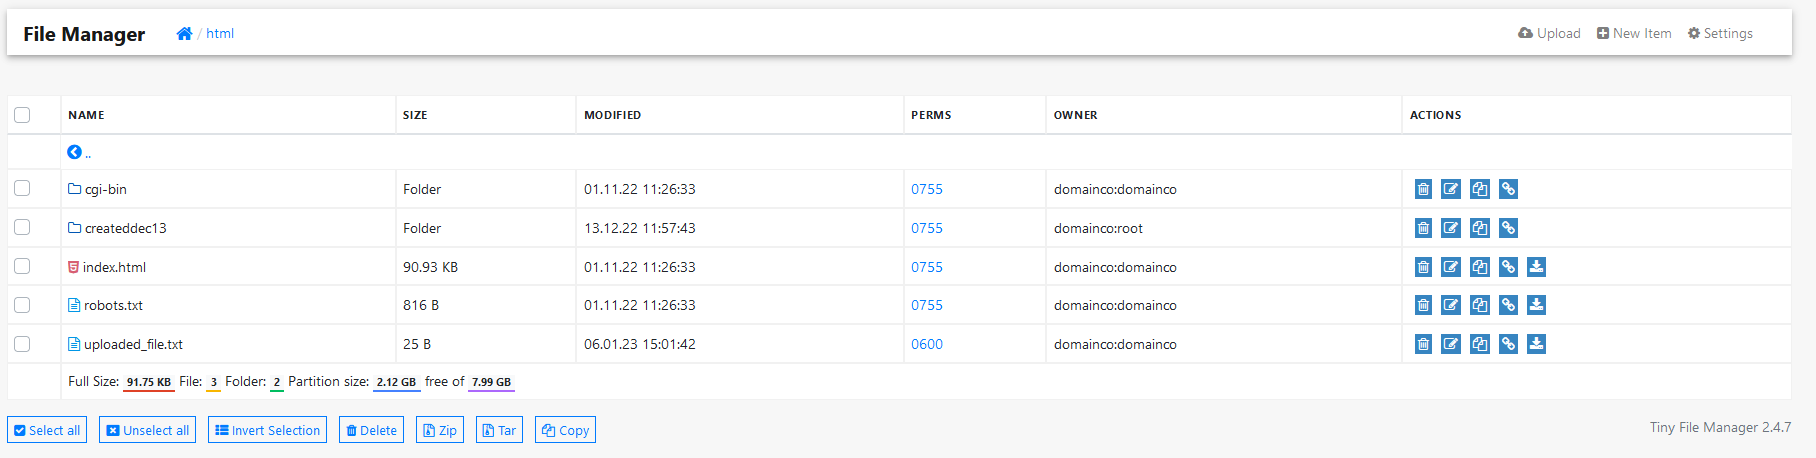Image resolution: width=1816 pixels, height=458 pixels.
Task: Delete robots.txt via trash icon
Action: pos(1423,305)
